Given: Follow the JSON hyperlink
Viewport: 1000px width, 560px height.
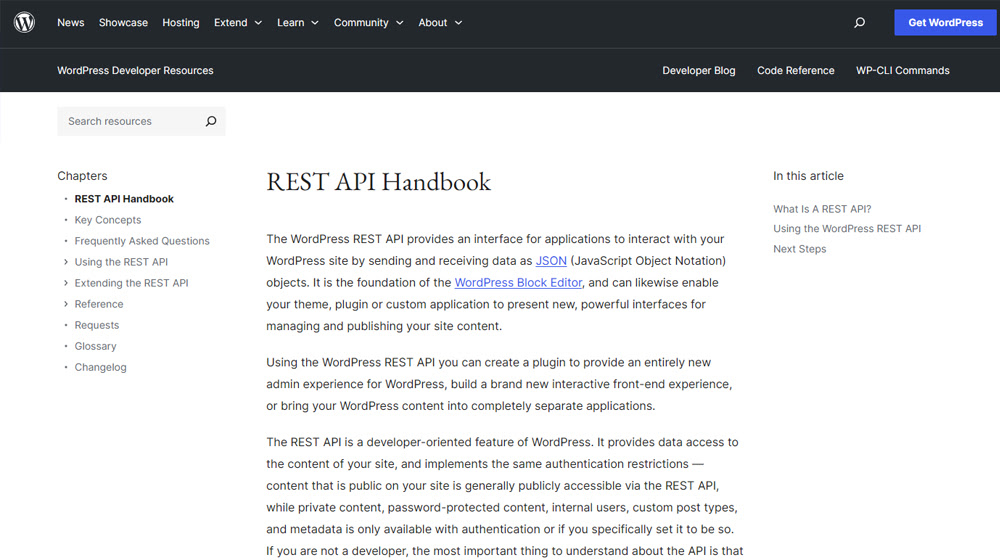Looking at the screenshot, I should tap(551, 261).
